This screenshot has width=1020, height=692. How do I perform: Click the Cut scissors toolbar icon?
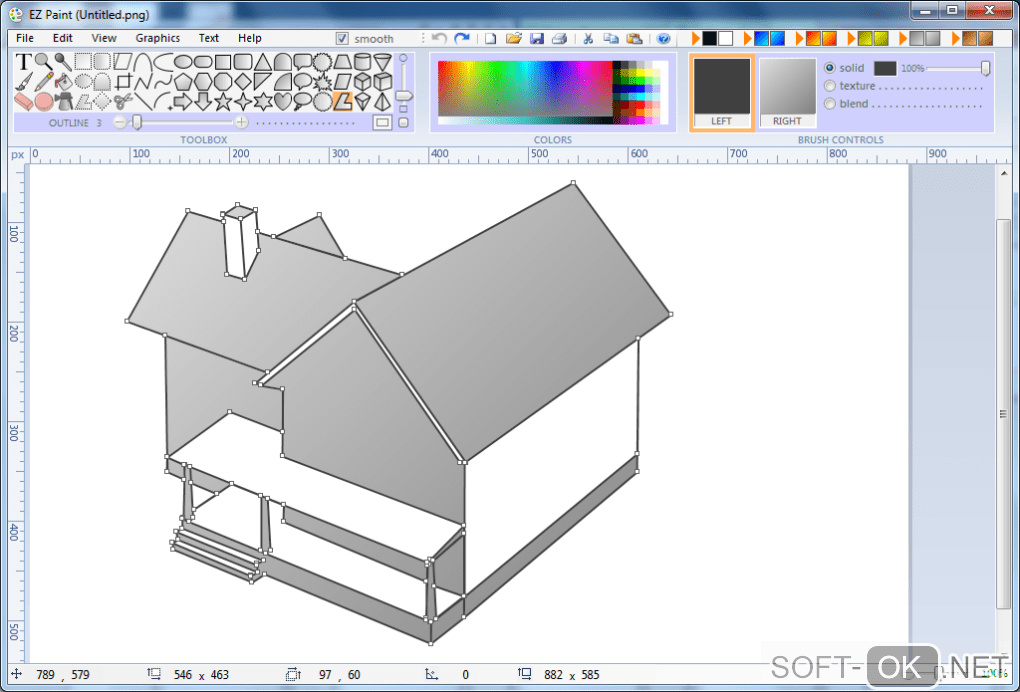pos(588,38)
